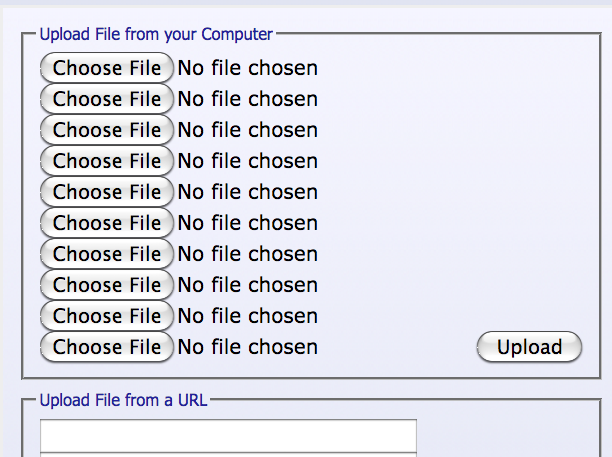
Task: Click the fifth row's No file chosen label
Action: [x=247, y=192]
